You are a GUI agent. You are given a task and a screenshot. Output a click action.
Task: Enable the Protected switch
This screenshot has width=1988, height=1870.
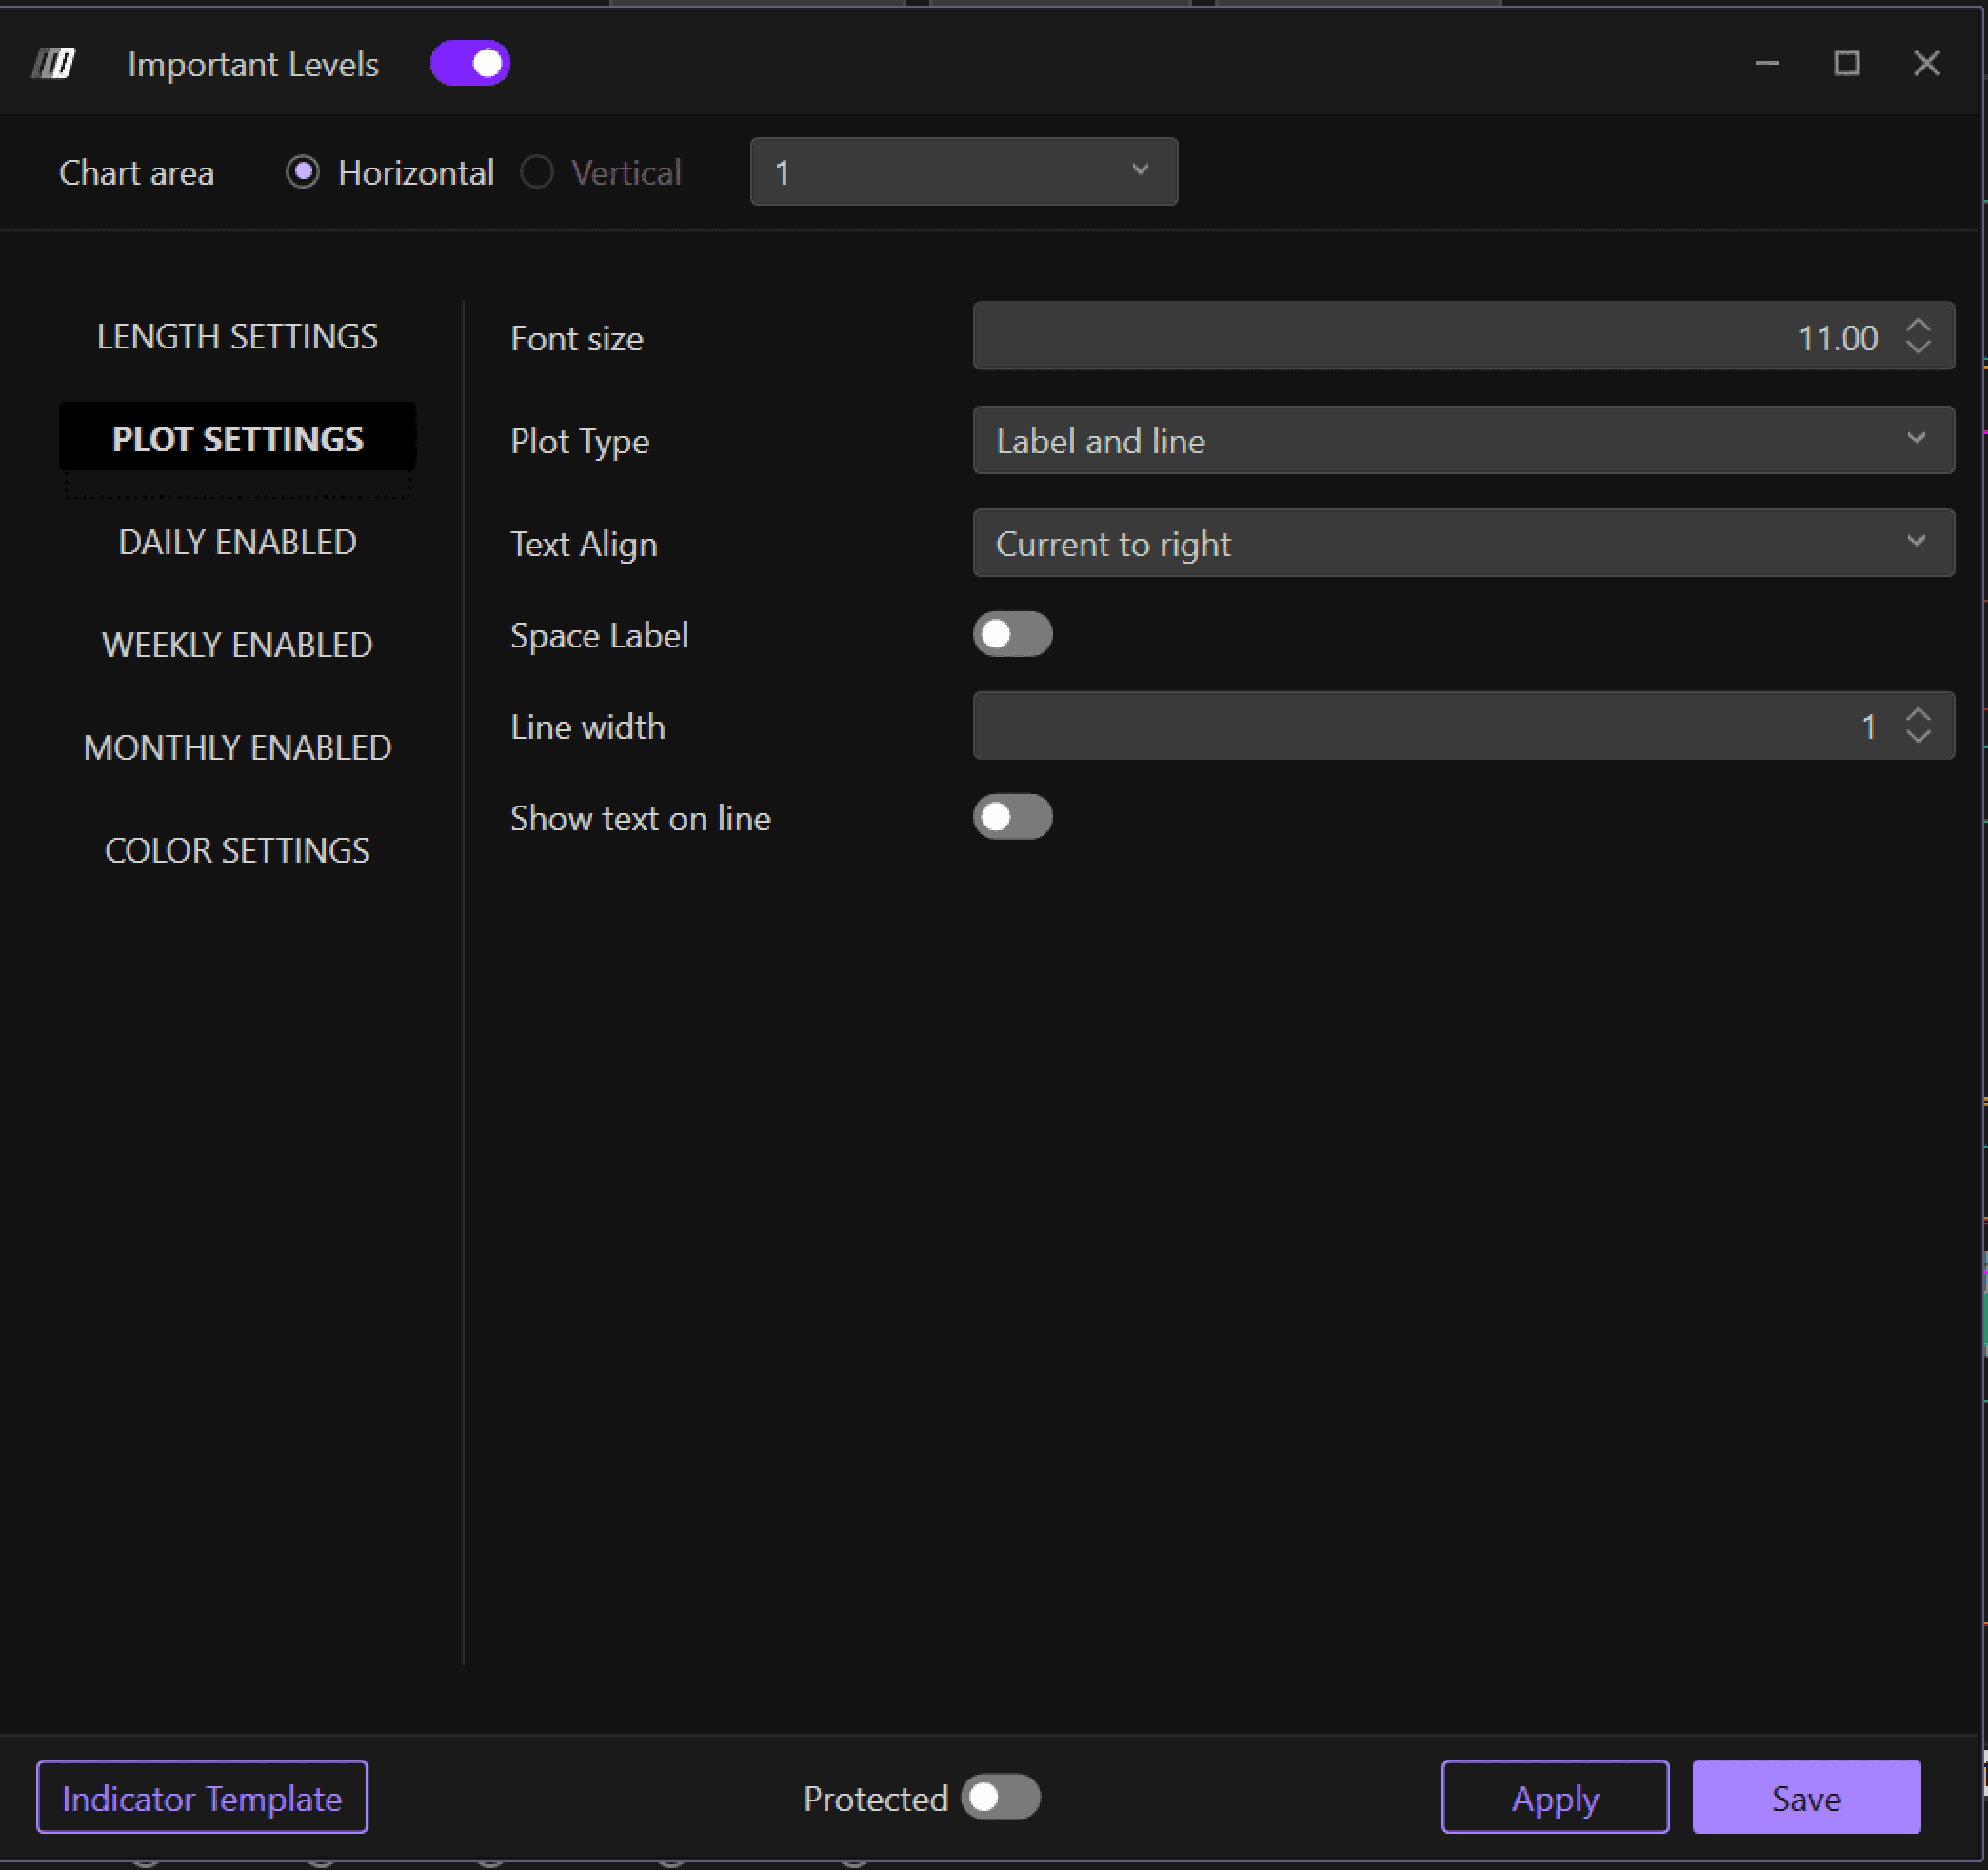(x=1000, y=1797)
